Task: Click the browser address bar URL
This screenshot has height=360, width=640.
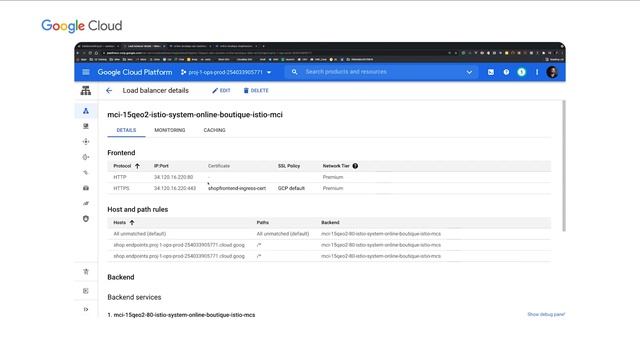Action: coord(208,53)
